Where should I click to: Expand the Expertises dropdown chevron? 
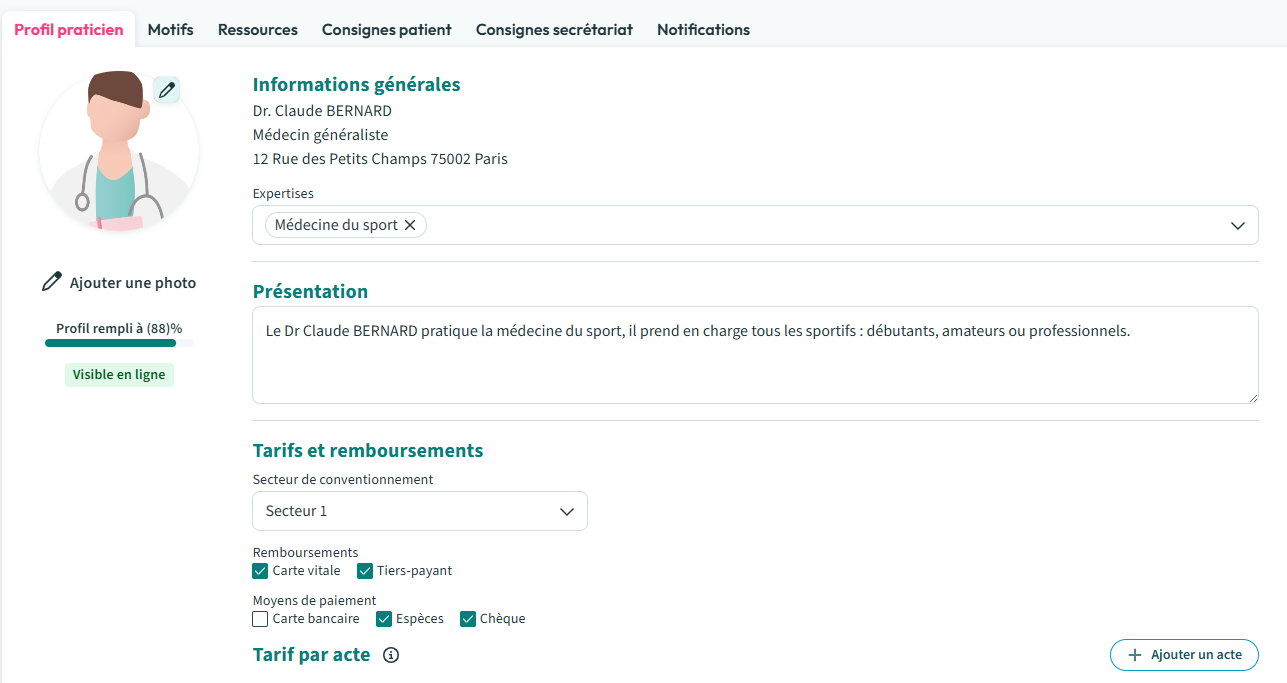click(x=1238, y=226)
